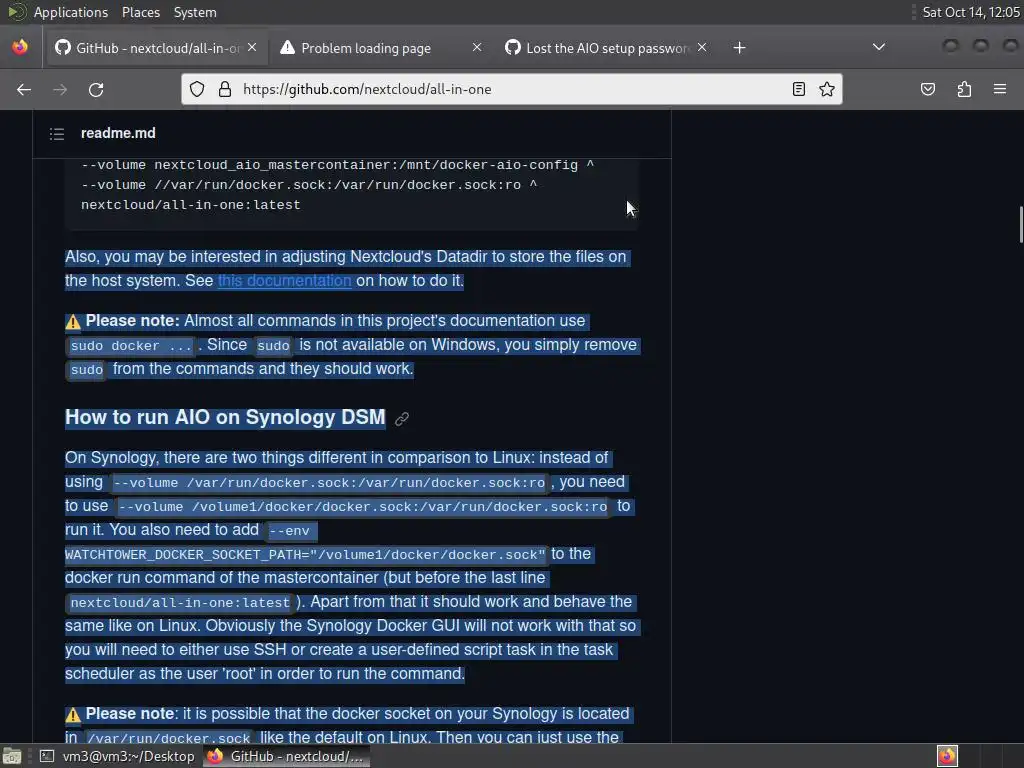Click WATCHTOWER_DOCKER_SOCKET_PATH code text
Viewport: 1024px width, 768px height.
click(304, 554)
